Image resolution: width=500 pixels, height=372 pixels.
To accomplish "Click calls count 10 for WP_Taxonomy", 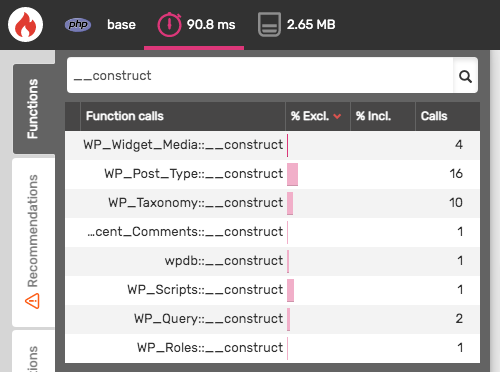I will click(x=456, y=203).
